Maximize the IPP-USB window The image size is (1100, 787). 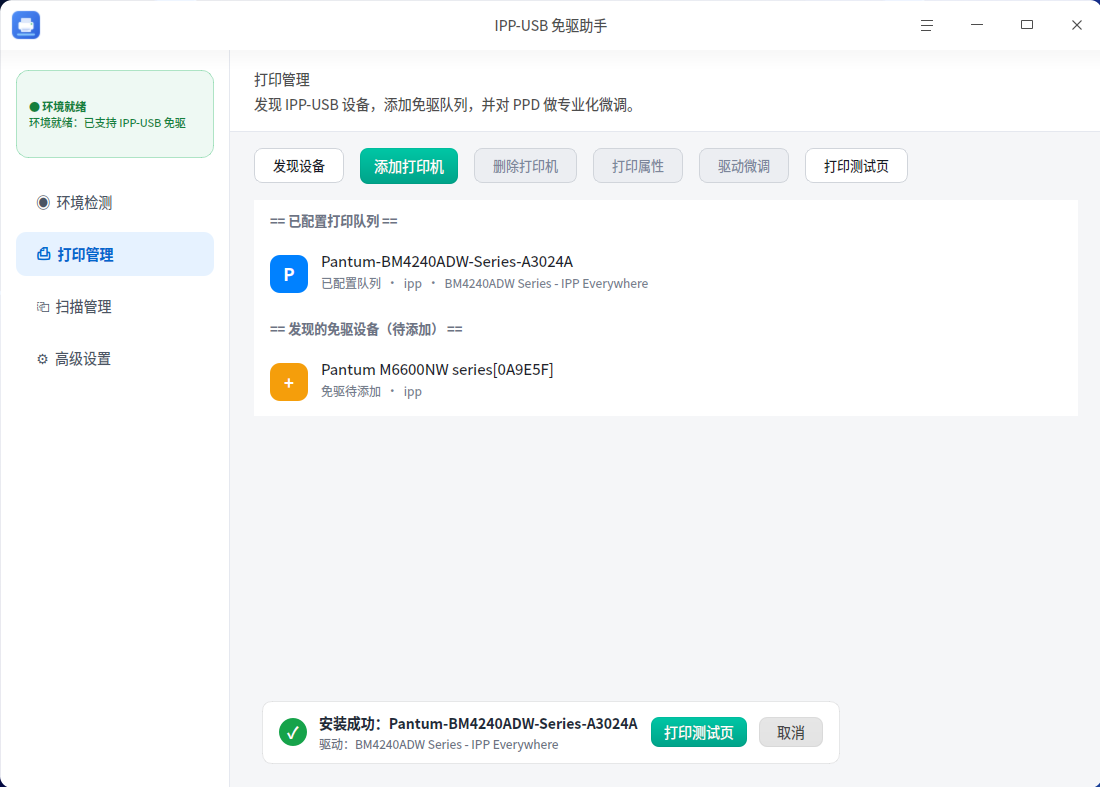tap(1027, 25)
